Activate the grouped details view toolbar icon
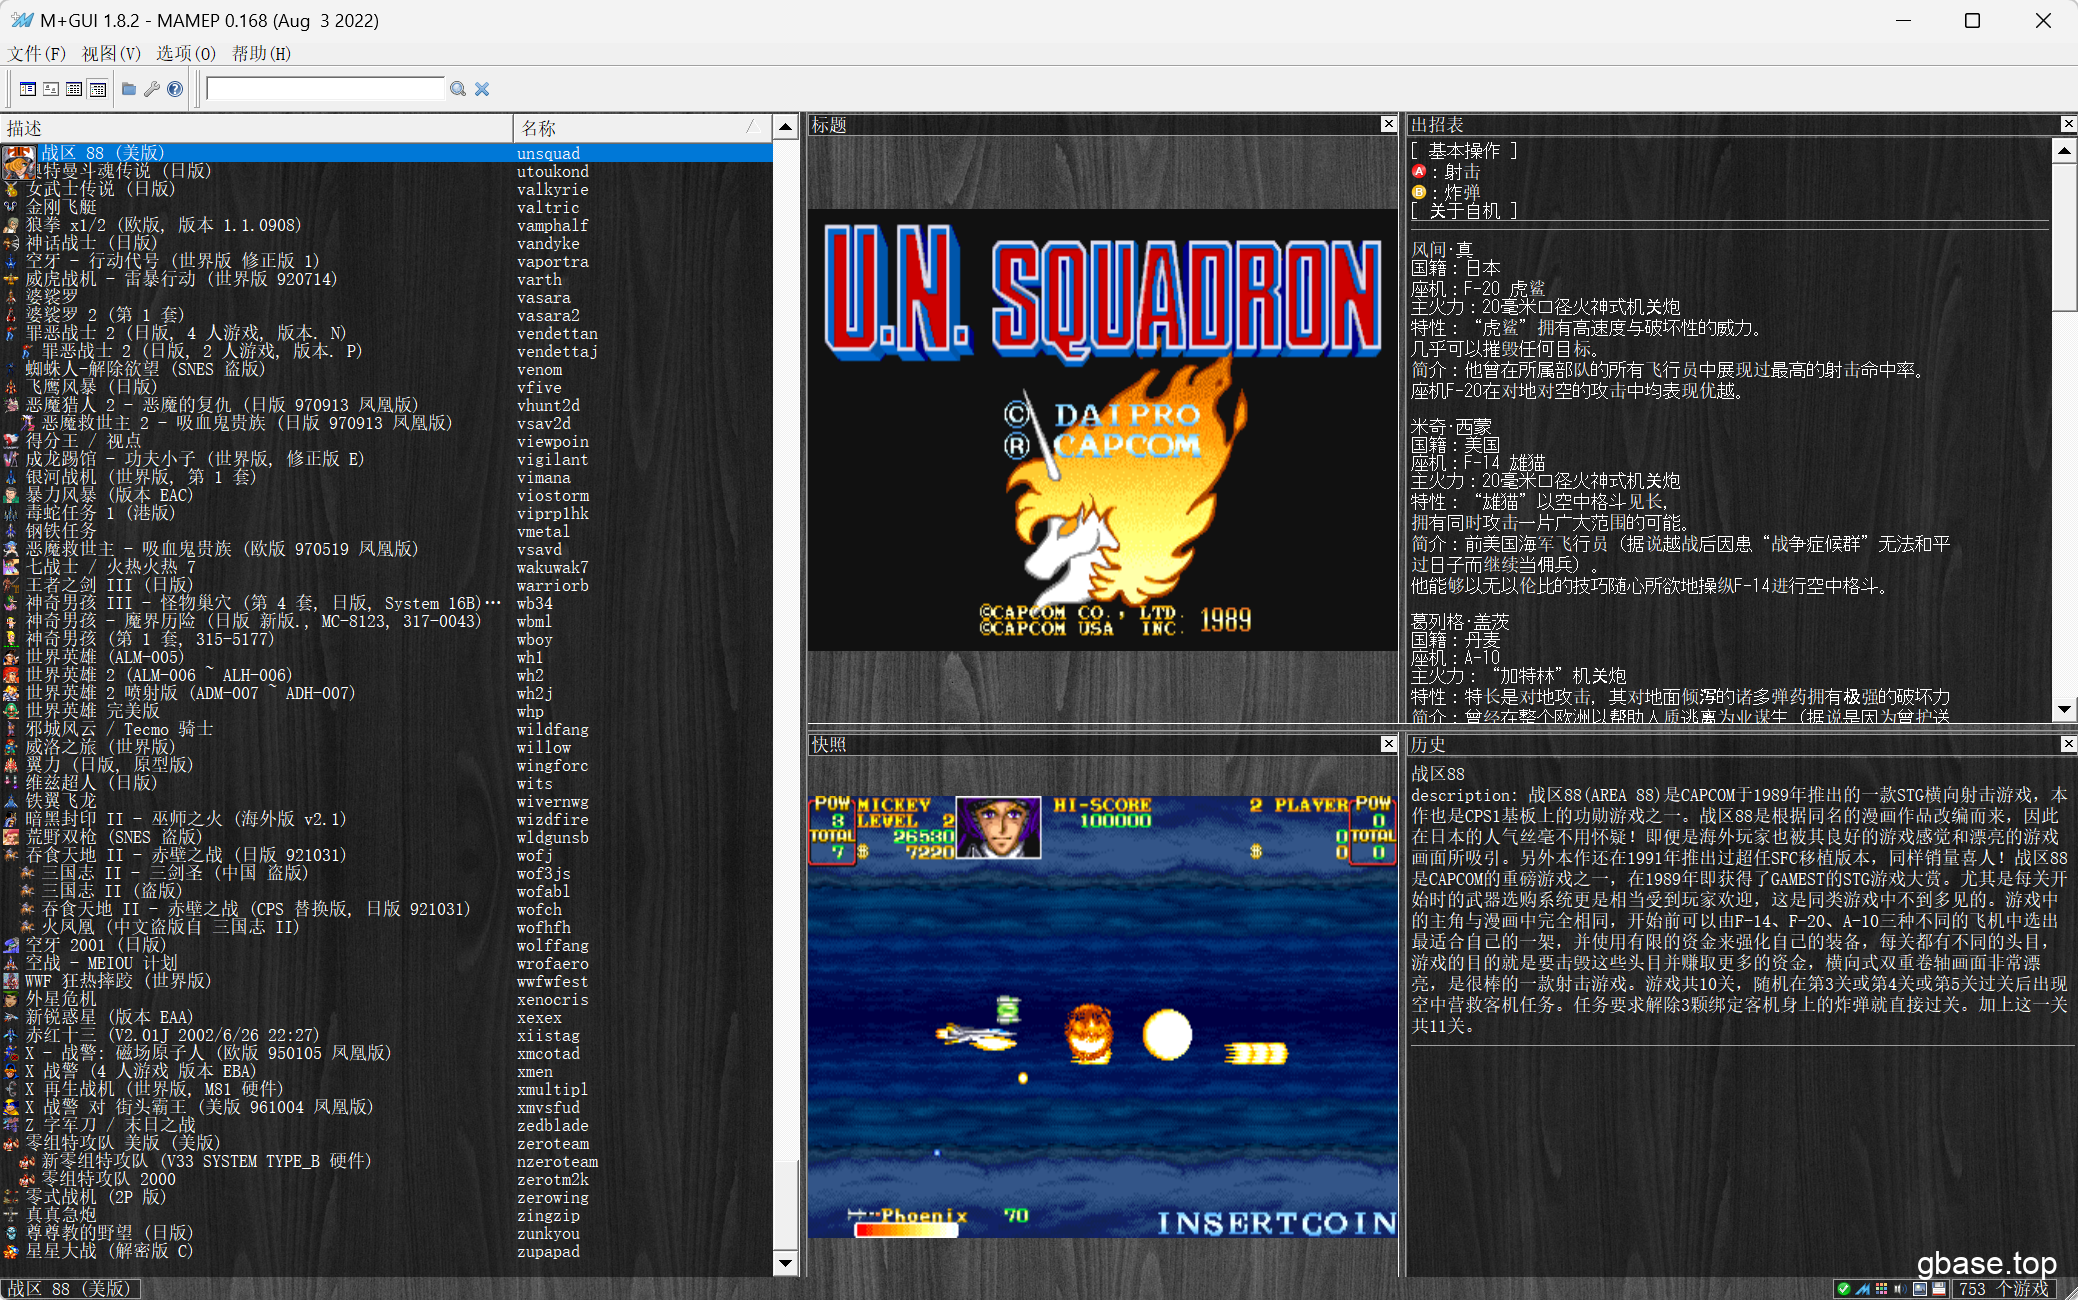The height and width of the screenshot is (1300, 2078). (98, 89)
